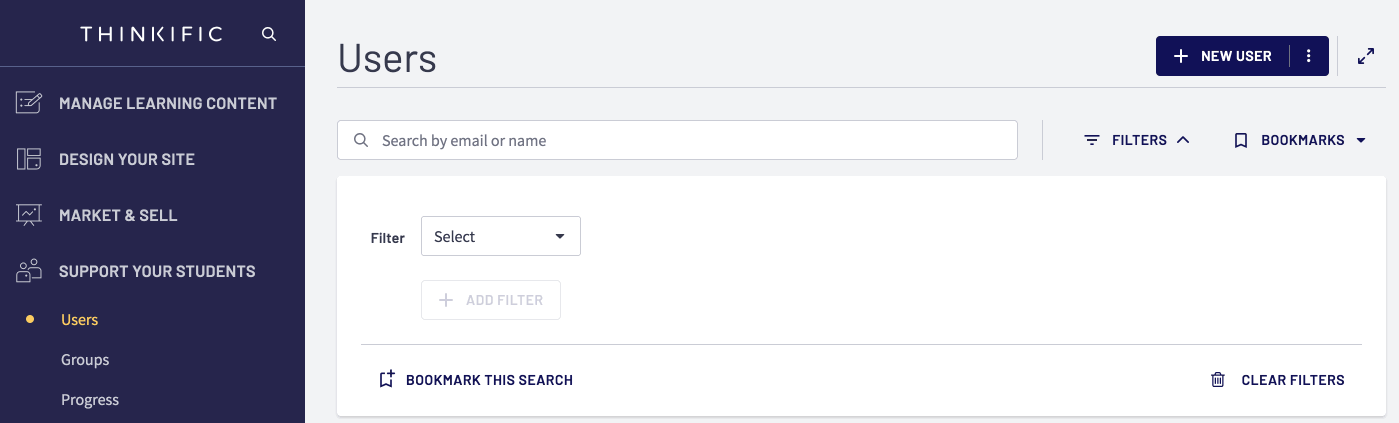Collapse the Filters panel

point(1138,140)
